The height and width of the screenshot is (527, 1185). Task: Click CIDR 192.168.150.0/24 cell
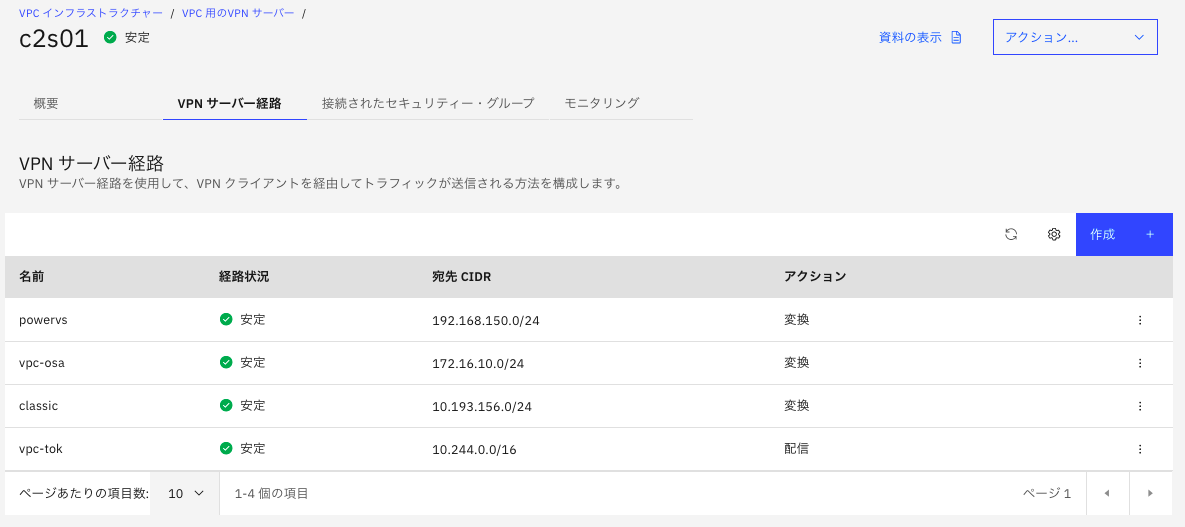tap(485, 321)
